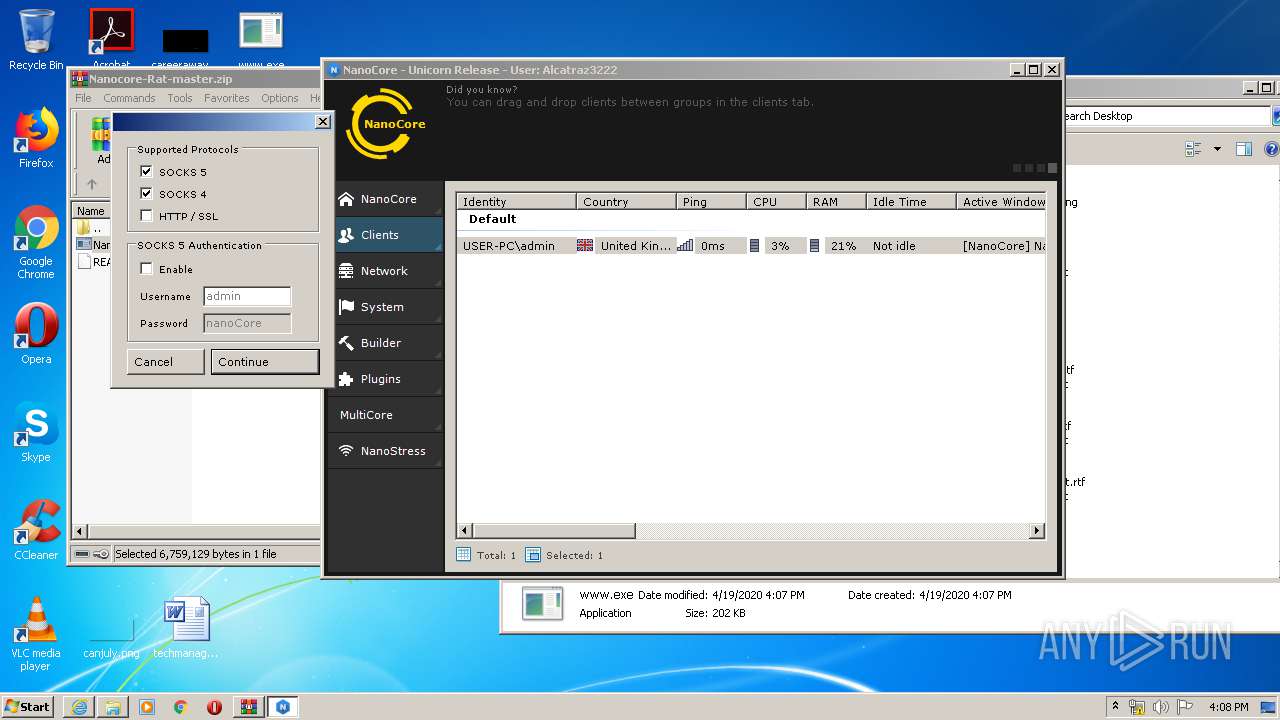Open the Start menu
The width and height of the screenshot is (1280, 720).
click(x=28, y=706)
